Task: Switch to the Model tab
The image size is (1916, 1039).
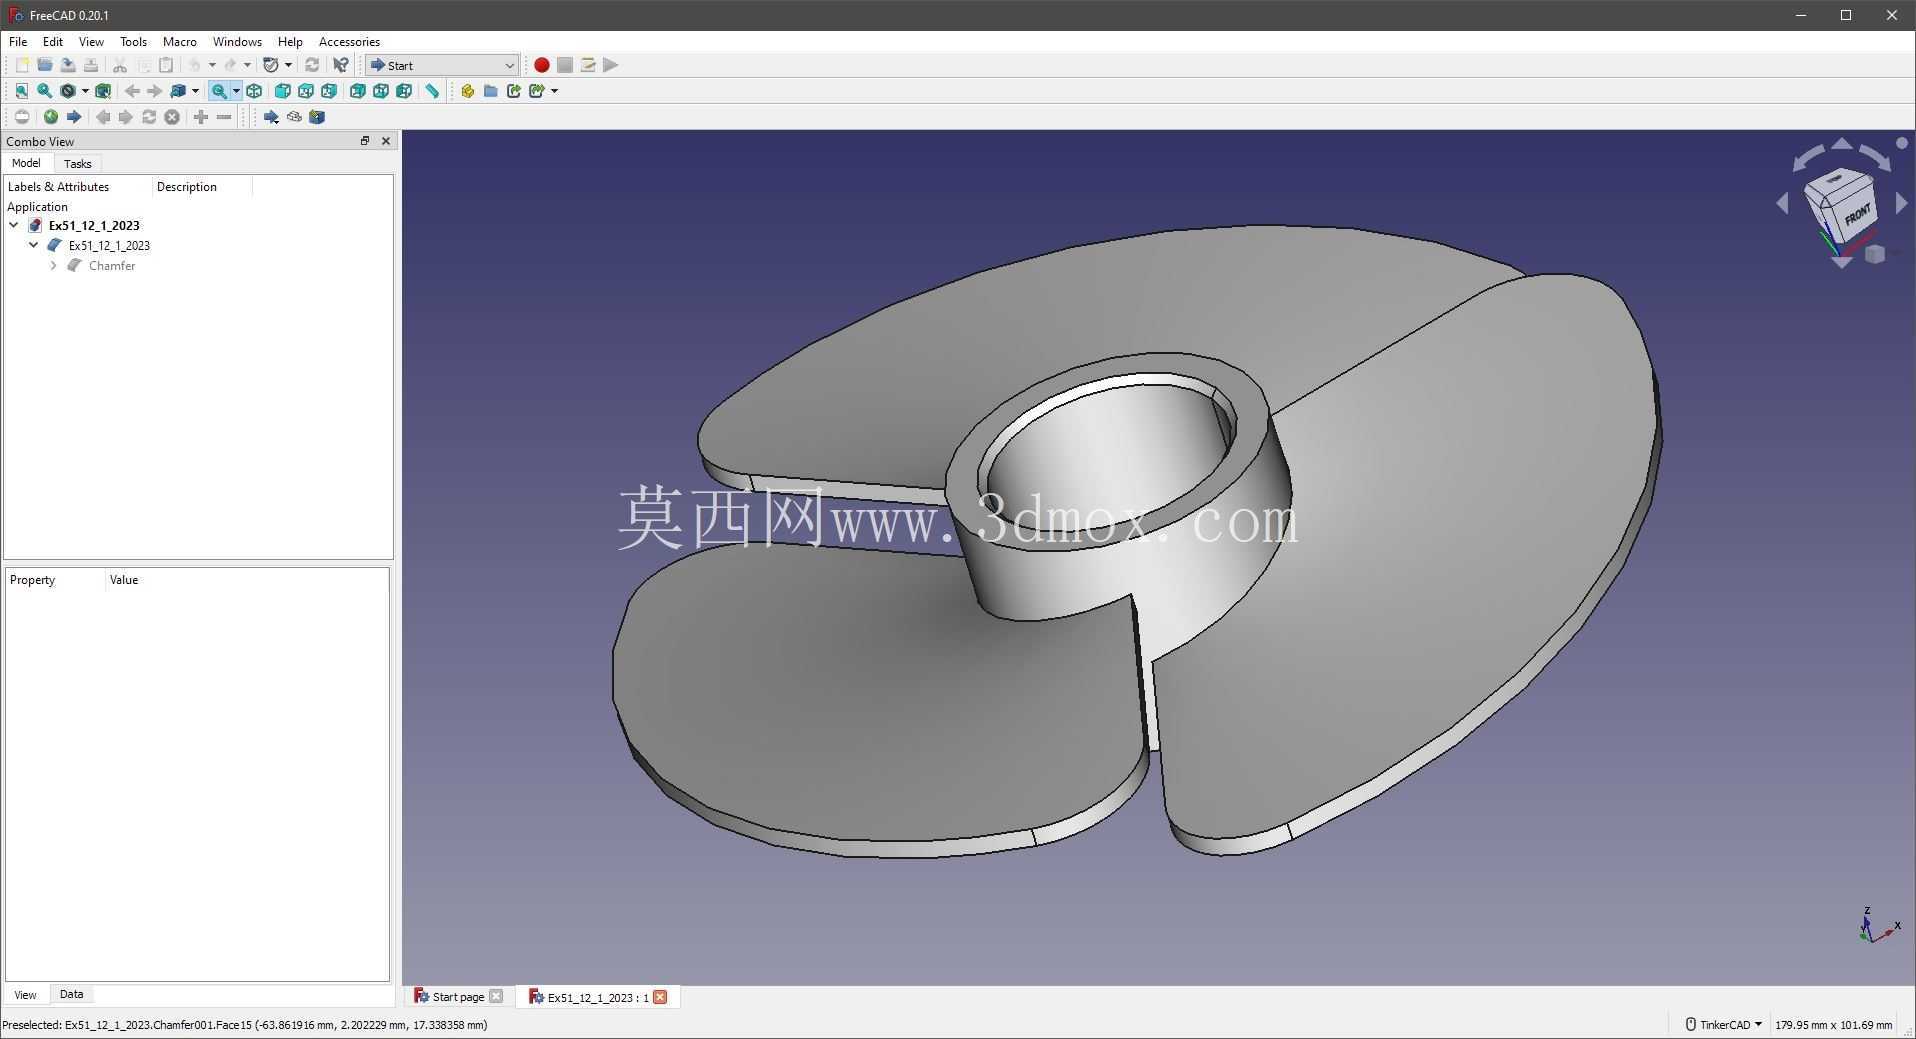Action: point(26,163)
